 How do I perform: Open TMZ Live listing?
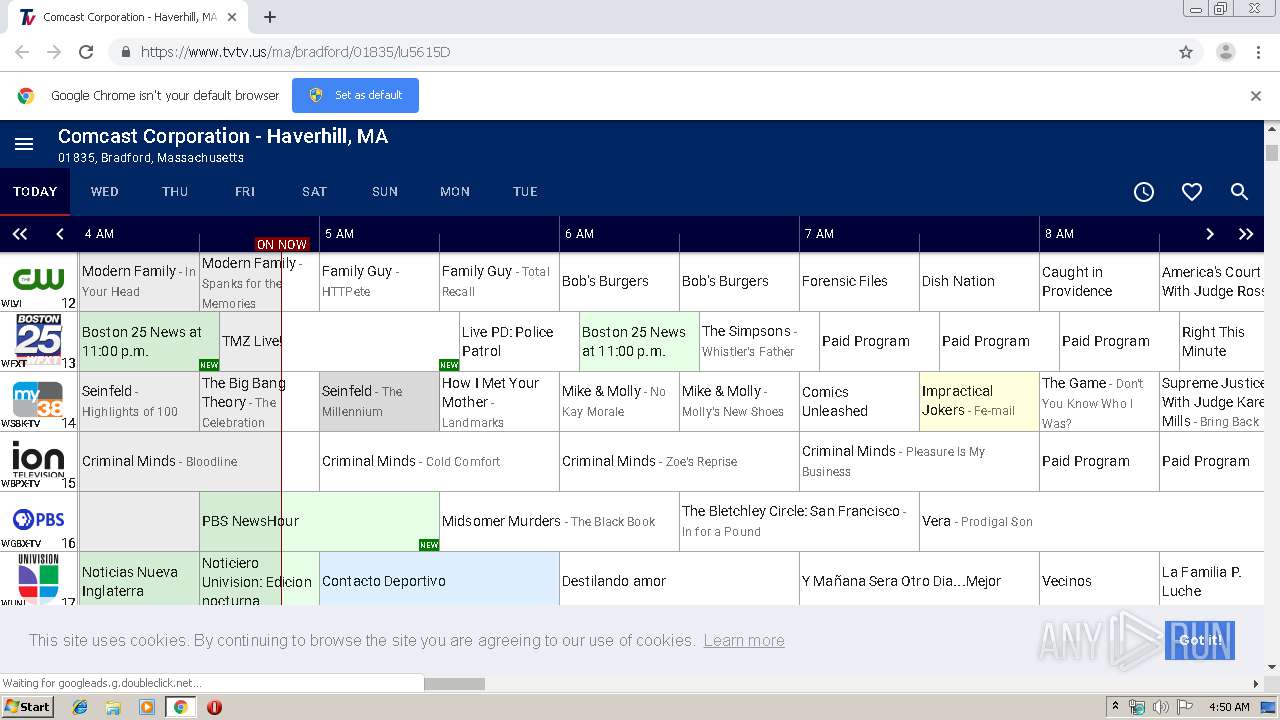click(339, 342)
